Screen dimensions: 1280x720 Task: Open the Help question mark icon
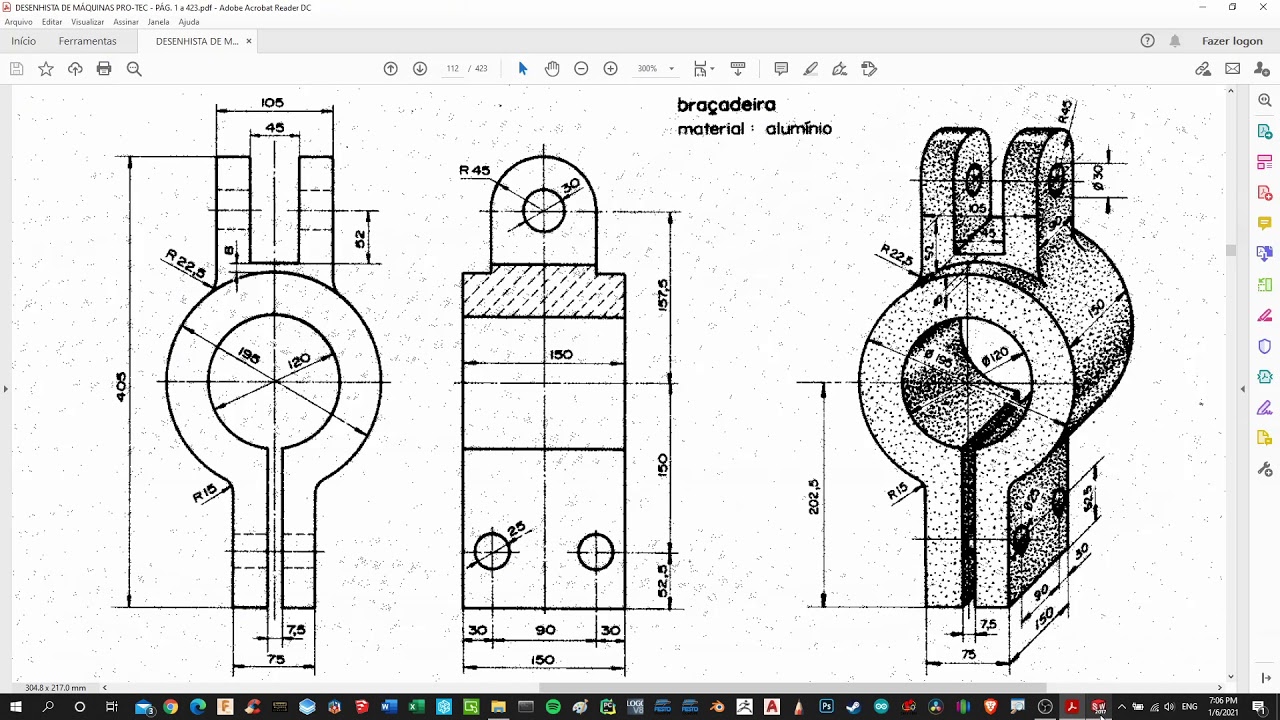point(1148,41)
